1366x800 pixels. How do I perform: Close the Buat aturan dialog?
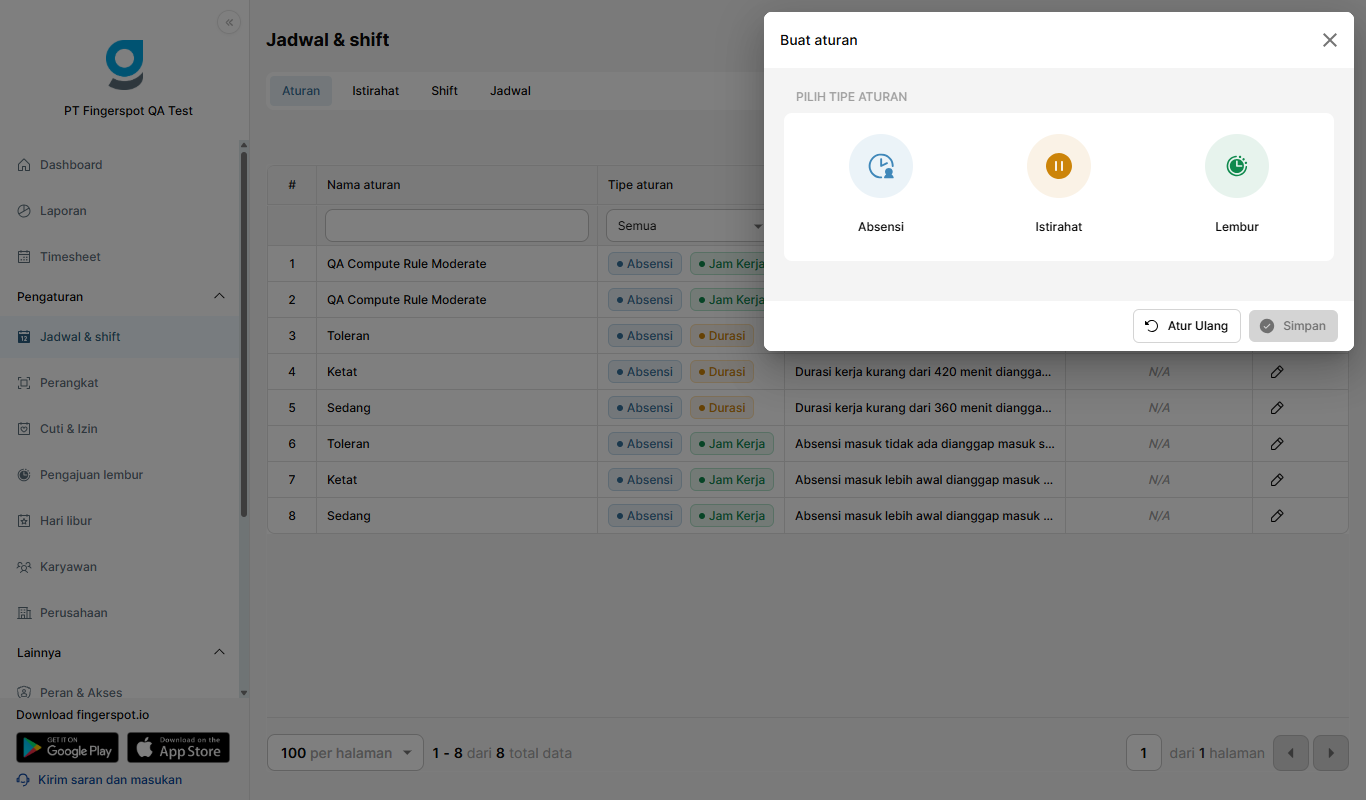[1330, 40]
